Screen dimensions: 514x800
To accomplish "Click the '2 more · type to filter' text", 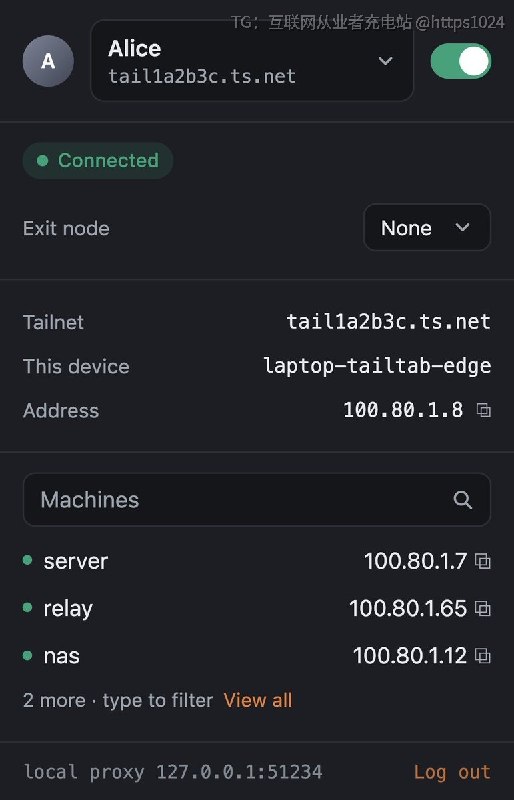I will pos(118,700).
